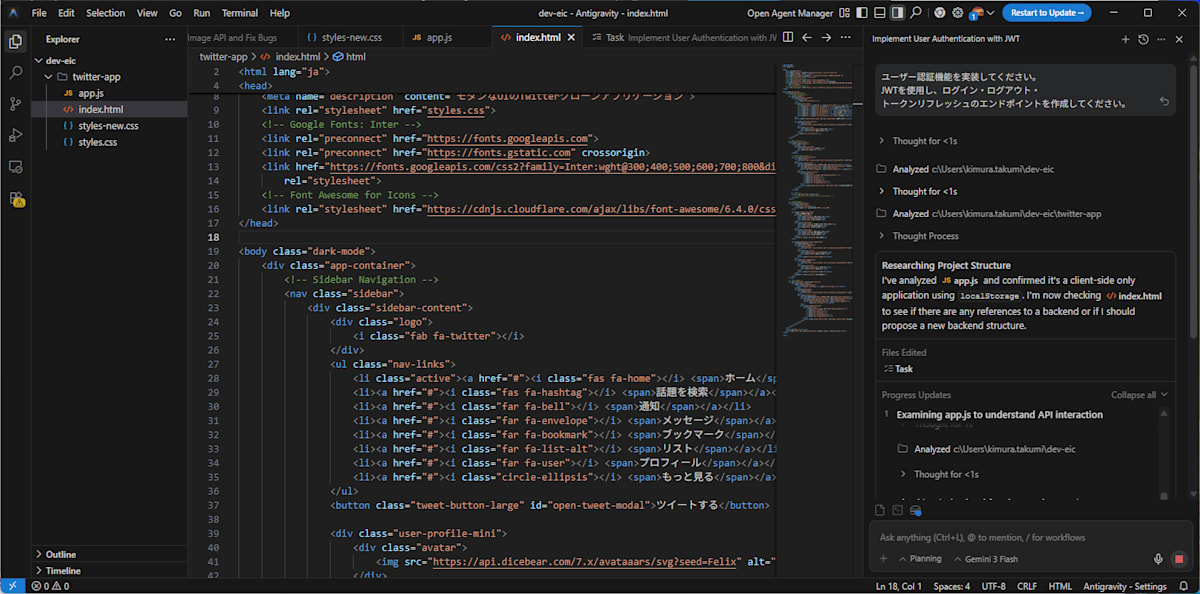The width and height of the screenshot is (1200, 594).
Task: Open Run and Debug in activity bar
Action: tap(15, 135)
